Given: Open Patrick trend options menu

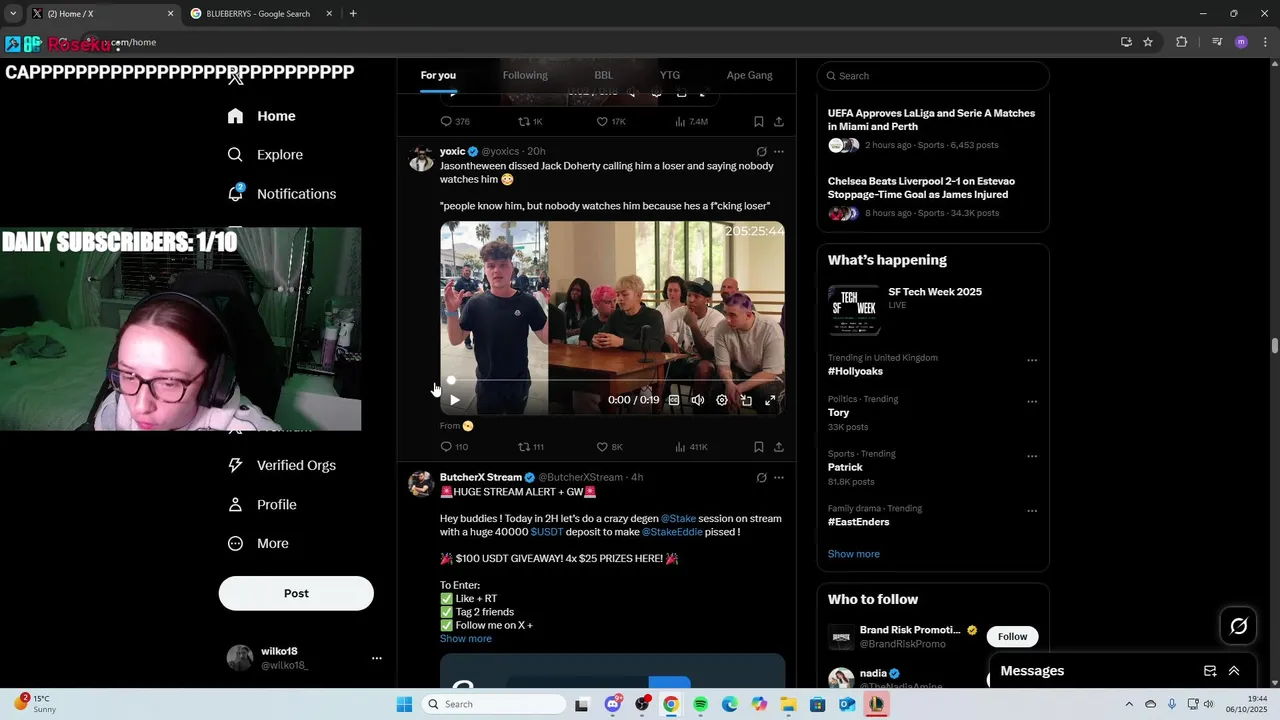Looking at the screenshot, I should pyautogui.click(x=1032, y=456).
